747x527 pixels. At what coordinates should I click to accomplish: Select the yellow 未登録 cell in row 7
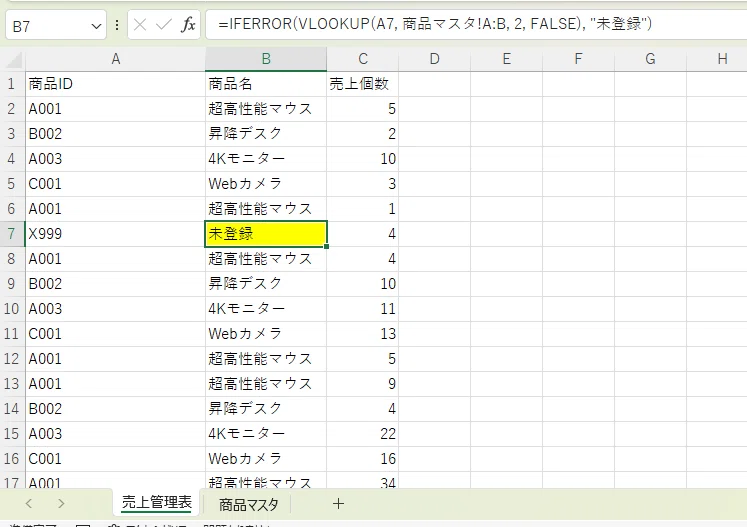point(266,234)
